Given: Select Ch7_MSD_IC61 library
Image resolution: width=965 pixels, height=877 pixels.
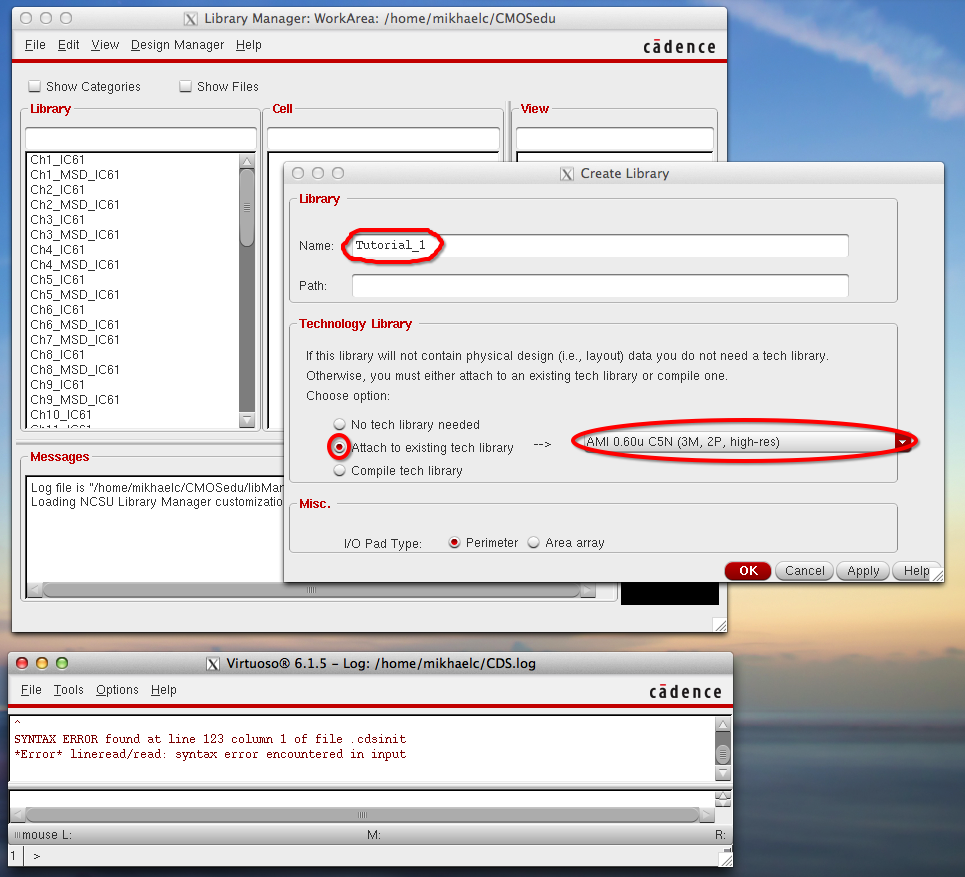Looking at the screenshot, I should tap(74, 340).
